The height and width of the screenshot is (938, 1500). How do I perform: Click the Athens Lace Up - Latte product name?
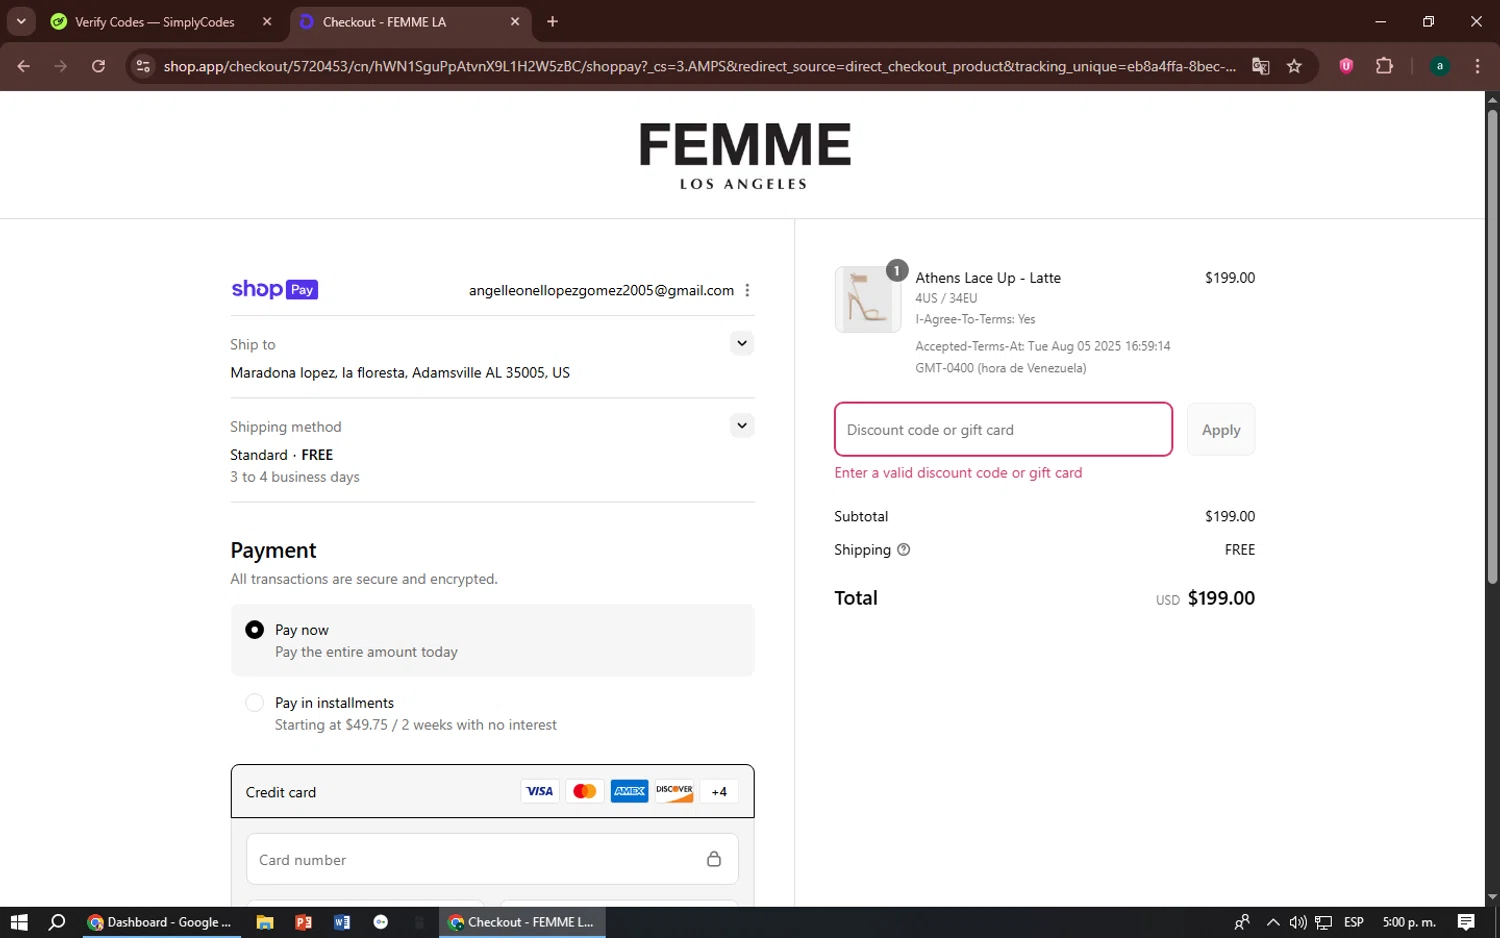pos(988,278)
